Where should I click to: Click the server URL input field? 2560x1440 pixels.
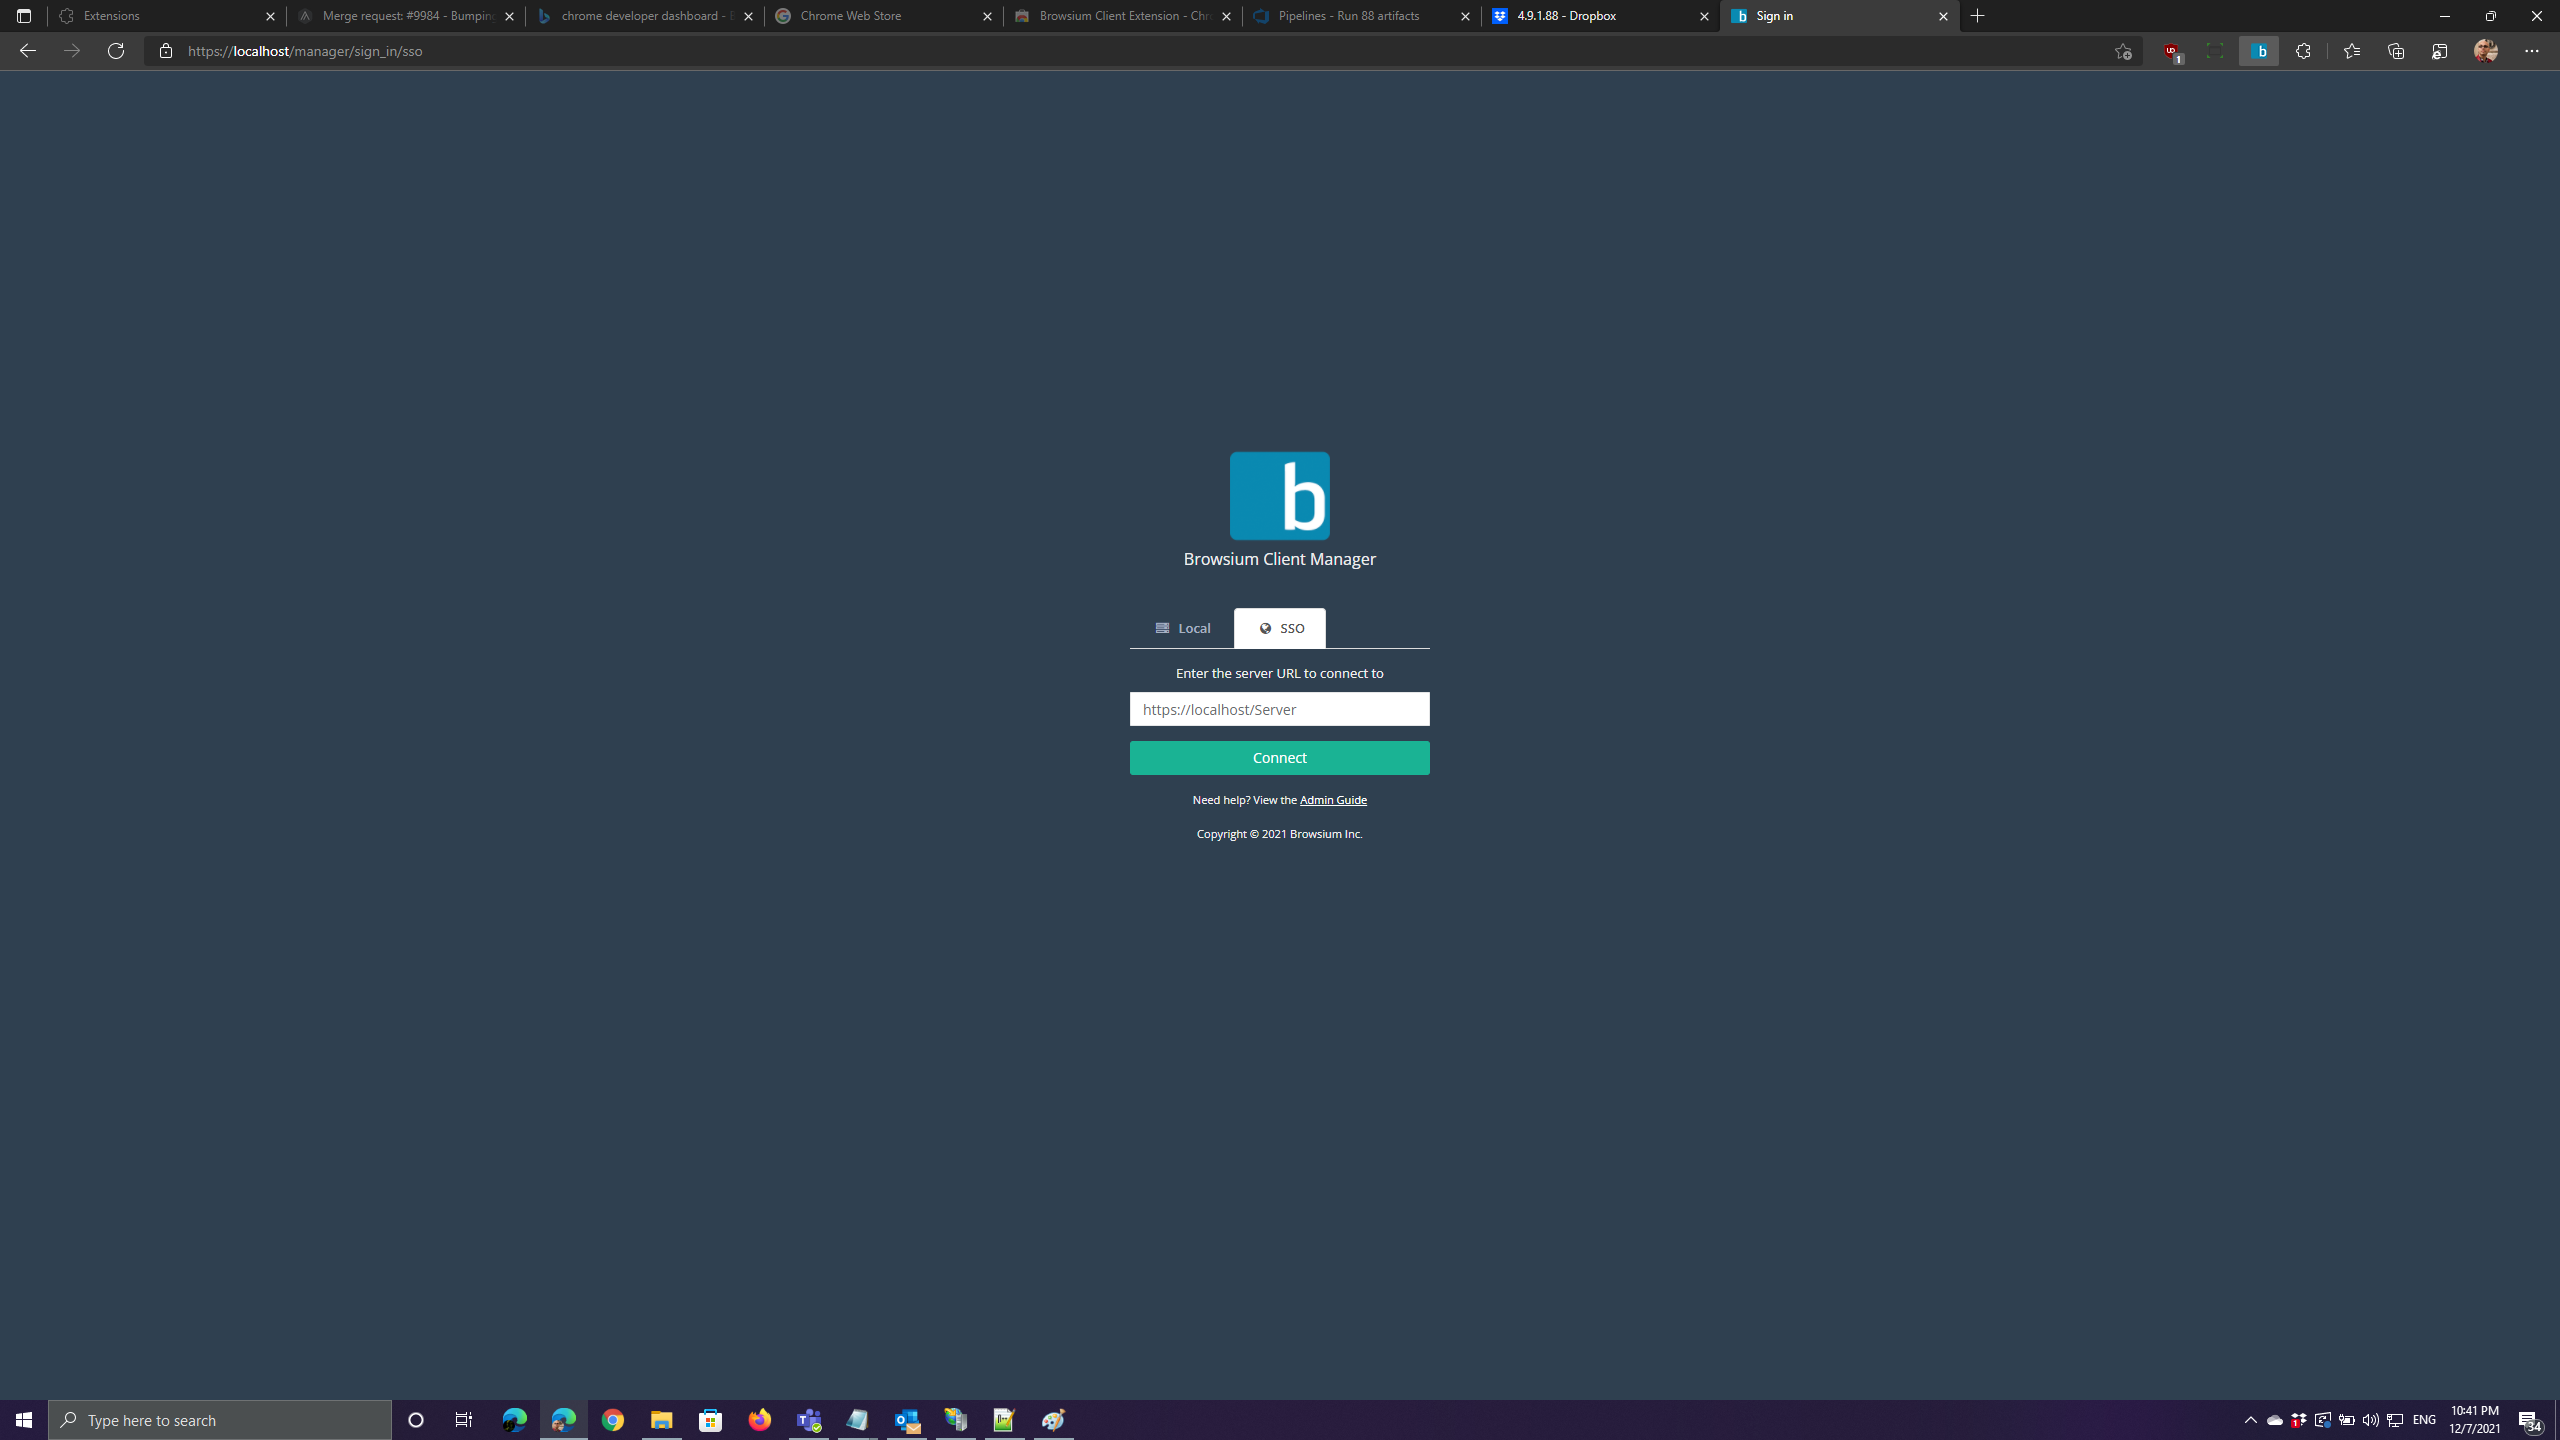[1280, 709]
